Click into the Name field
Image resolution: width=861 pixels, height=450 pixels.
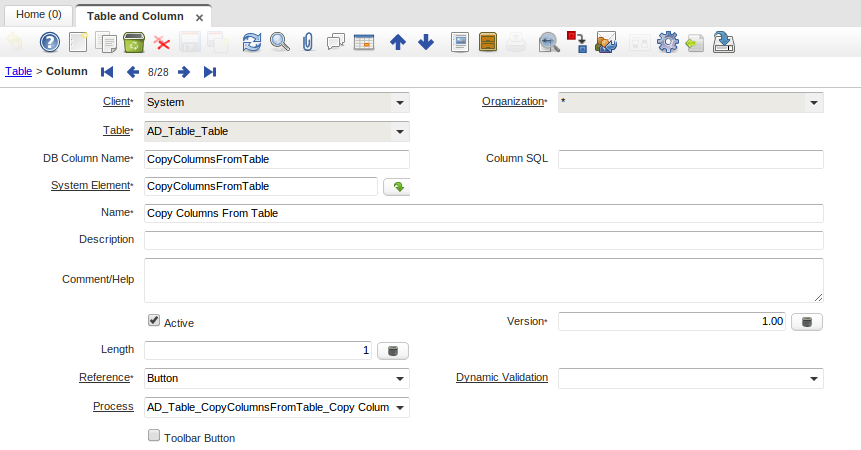484,213
